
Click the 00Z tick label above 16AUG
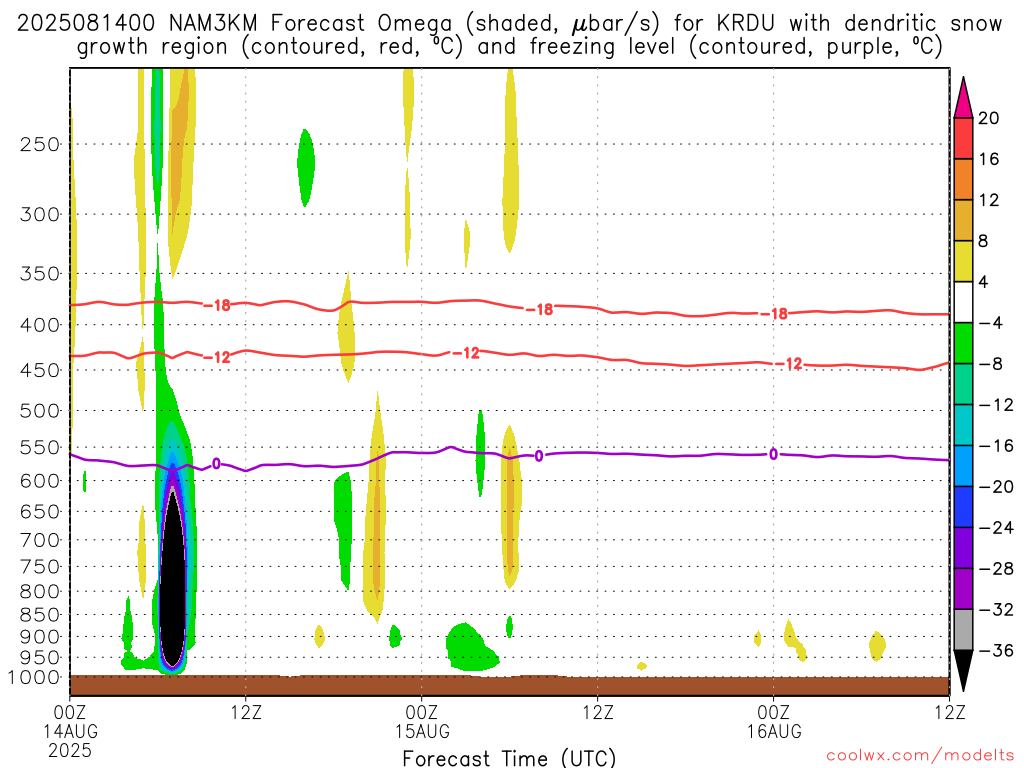(x=774, y=712)
